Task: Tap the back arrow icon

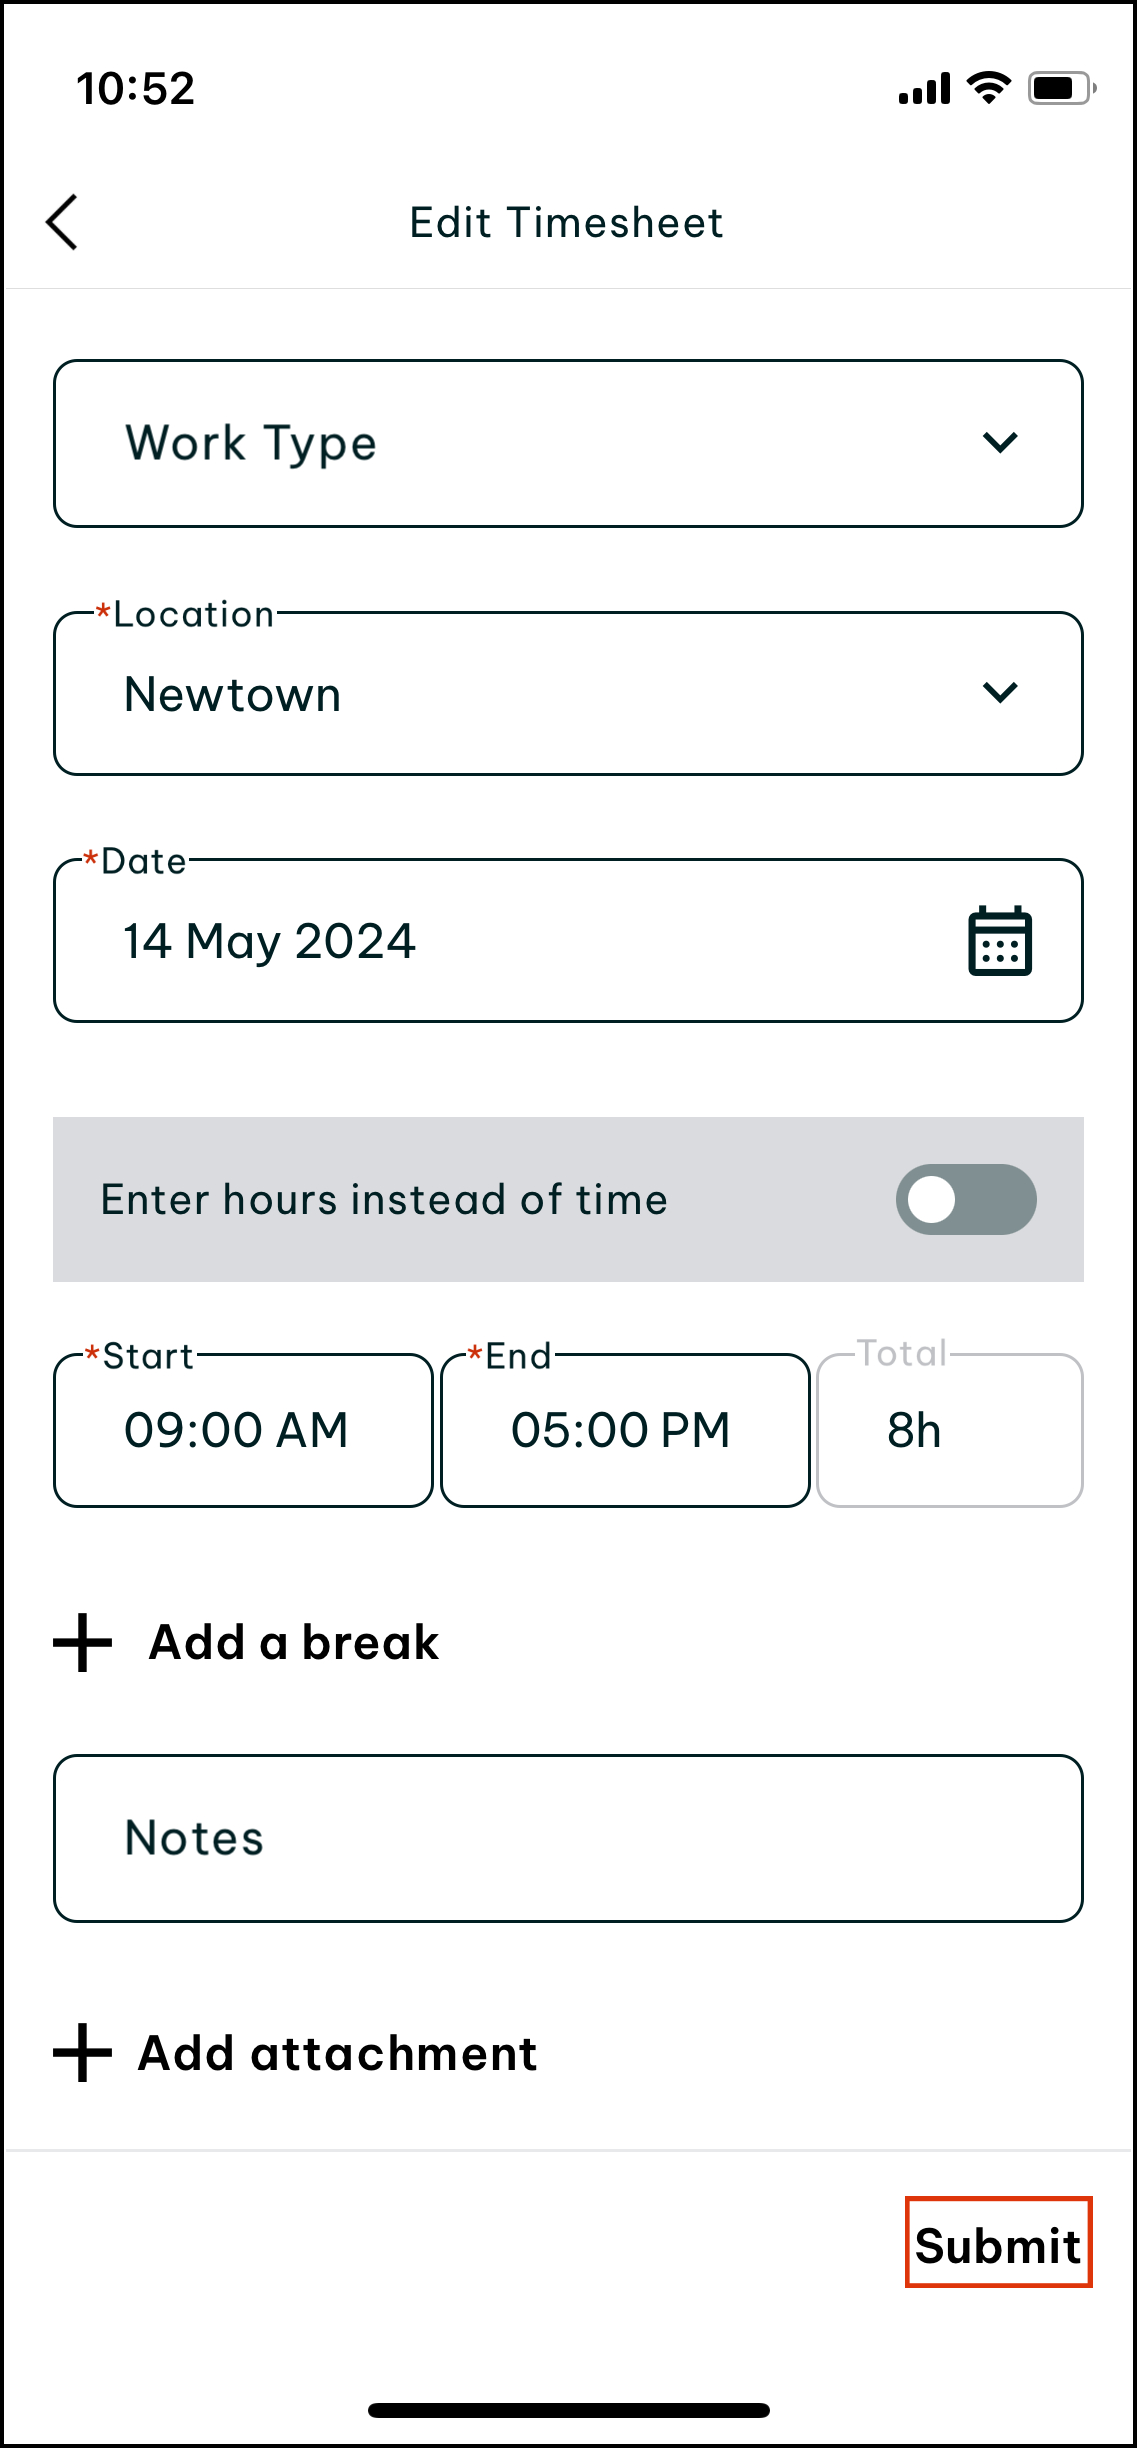Action: click(x=62, y=222)
